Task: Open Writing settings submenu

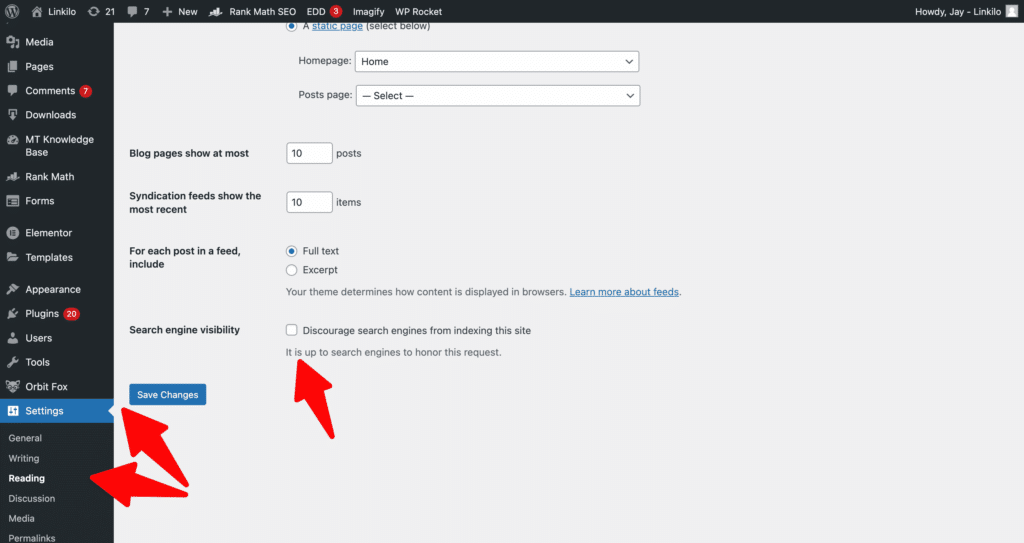Action: click(x=24, y=459)
